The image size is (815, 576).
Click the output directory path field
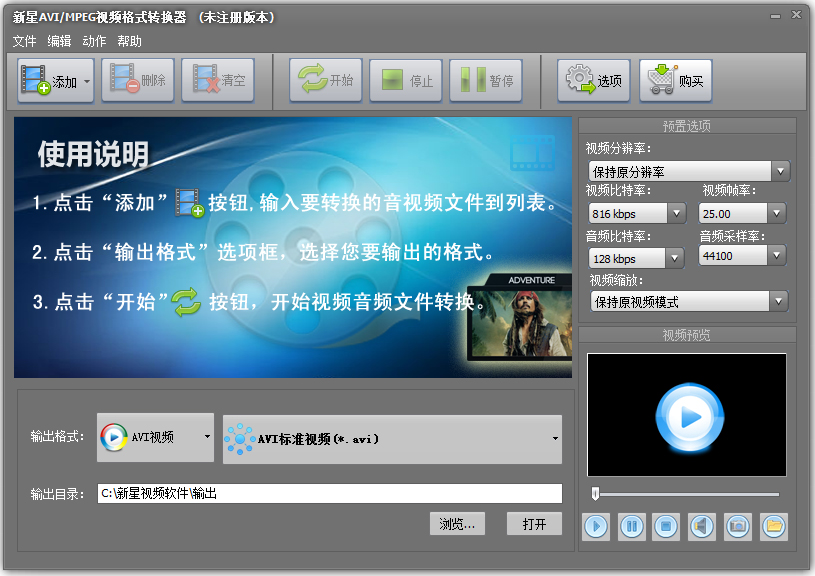pos(300,492)
